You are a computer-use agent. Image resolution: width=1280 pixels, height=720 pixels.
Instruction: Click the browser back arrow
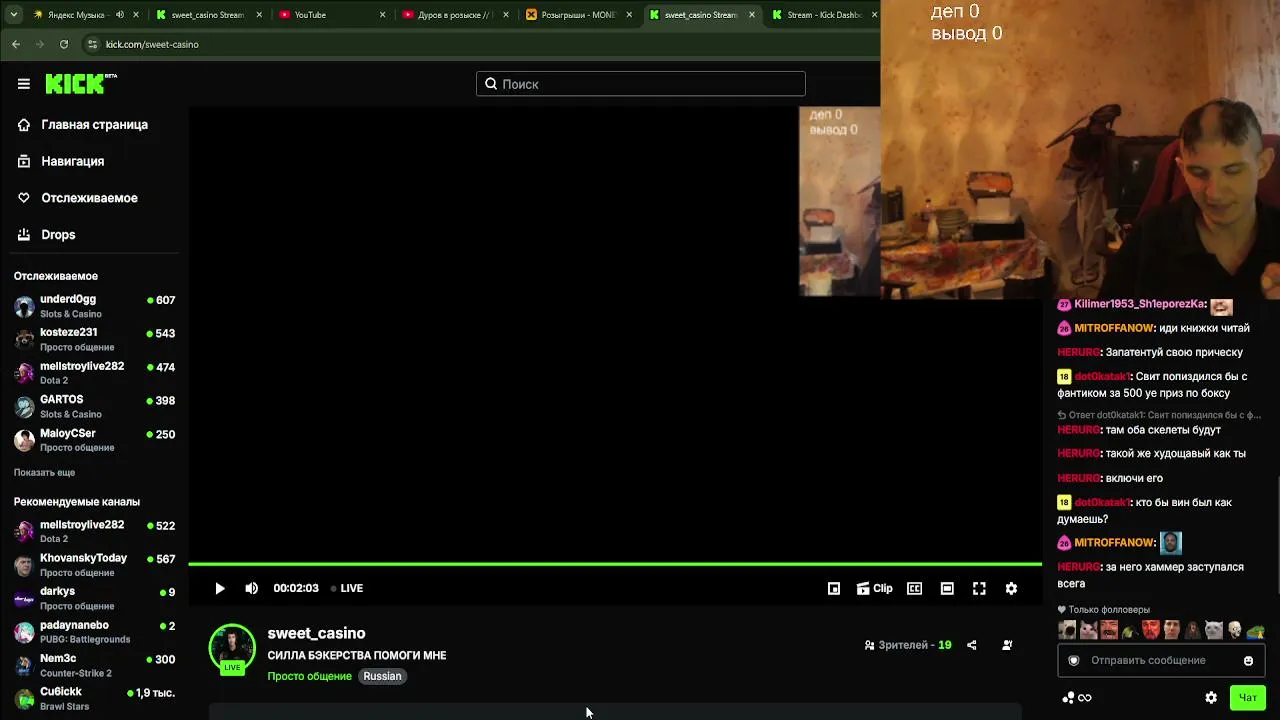[16, 44]
